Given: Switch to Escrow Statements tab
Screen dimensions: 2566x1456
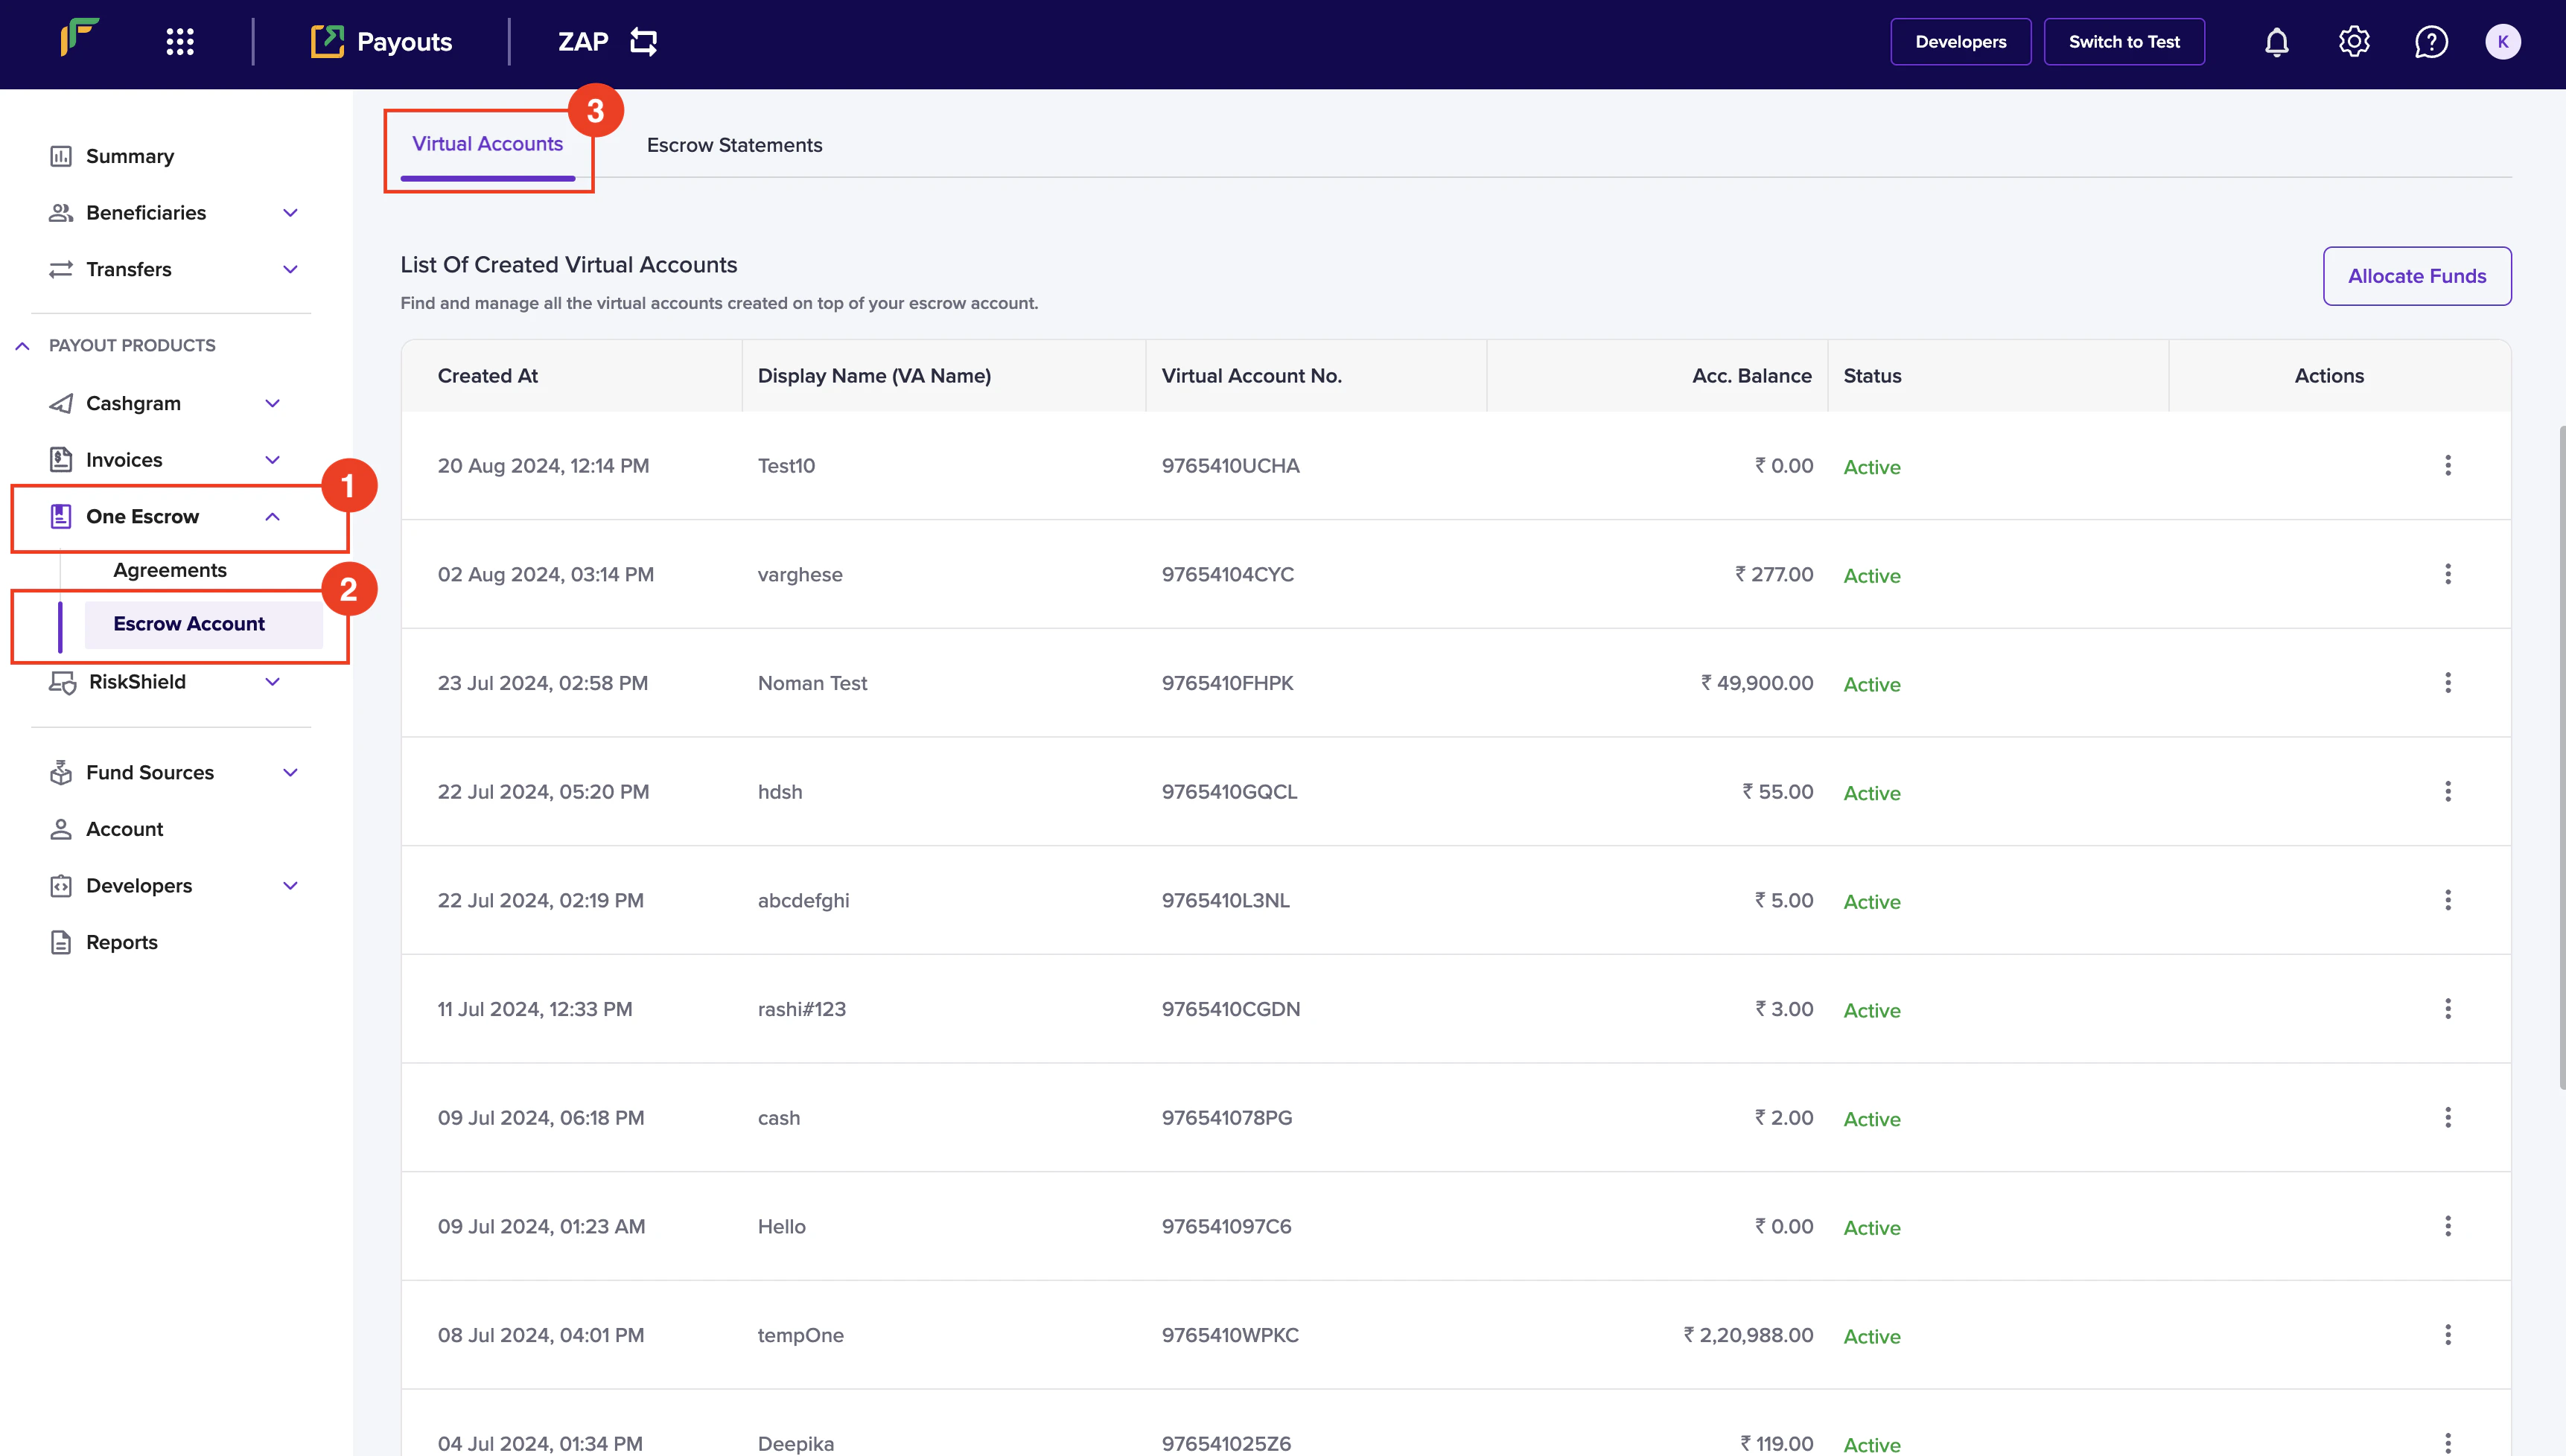Looking at the screenshot, I should point(734,145).
